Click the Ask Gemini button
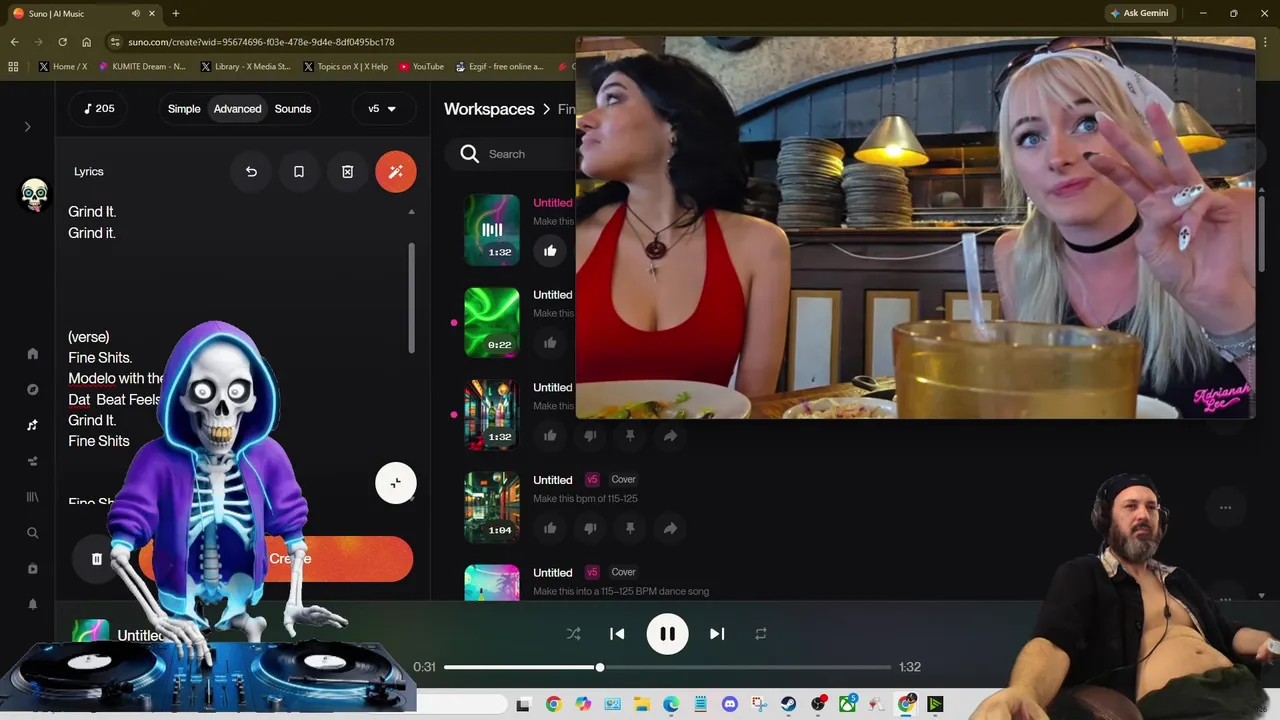 (1139, 13)
